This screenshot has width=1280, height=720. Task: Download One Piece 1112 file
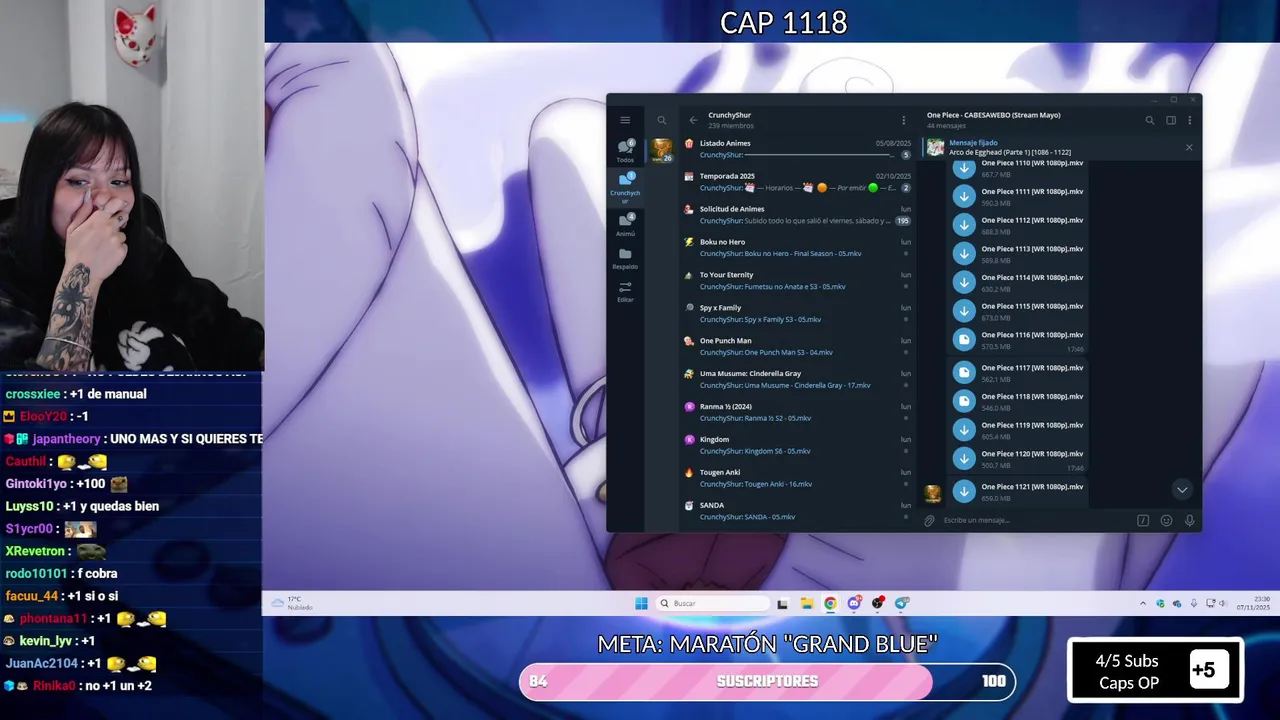point(964,225)
